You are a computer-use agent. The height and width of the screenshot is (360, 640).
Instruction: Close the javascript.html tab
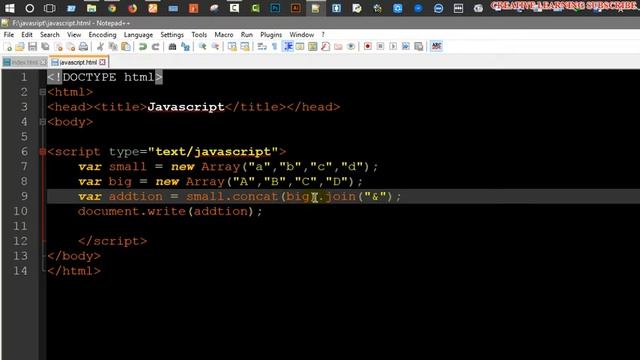pyautogui.click(x=102, y=62)
